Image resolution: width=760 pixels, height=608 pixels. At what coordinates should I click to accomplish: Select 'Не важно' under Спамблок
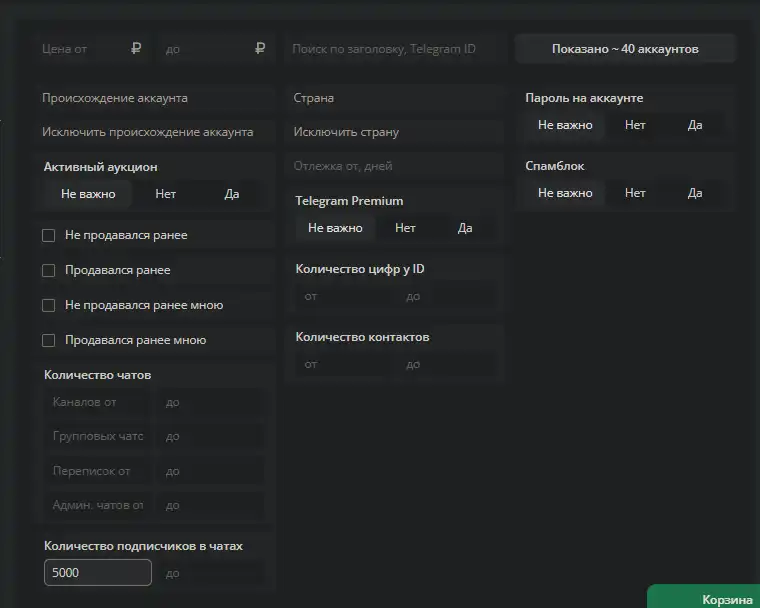point(565,193)
